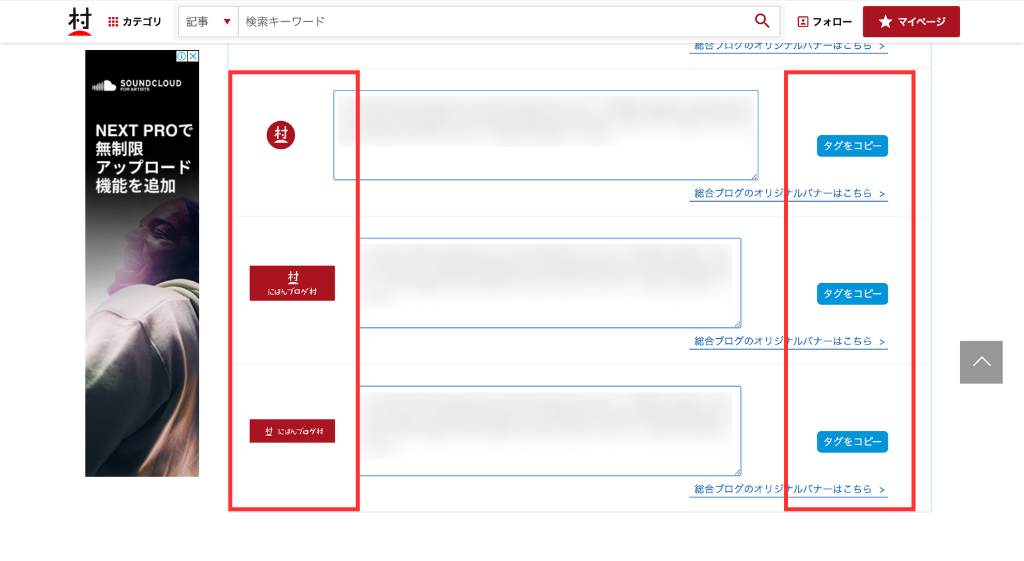The height and width of the screenshot is (561, 1024).
Task: Open the フォロー page
Action: coord(825,22)
